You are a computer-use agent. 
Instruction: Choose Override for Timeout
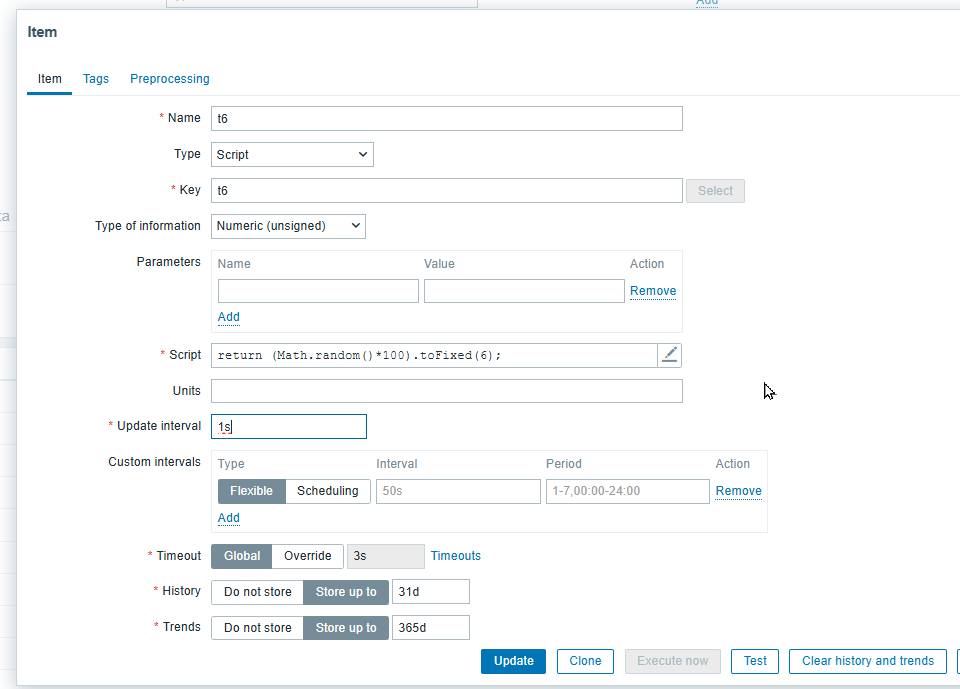pos(307,556)
